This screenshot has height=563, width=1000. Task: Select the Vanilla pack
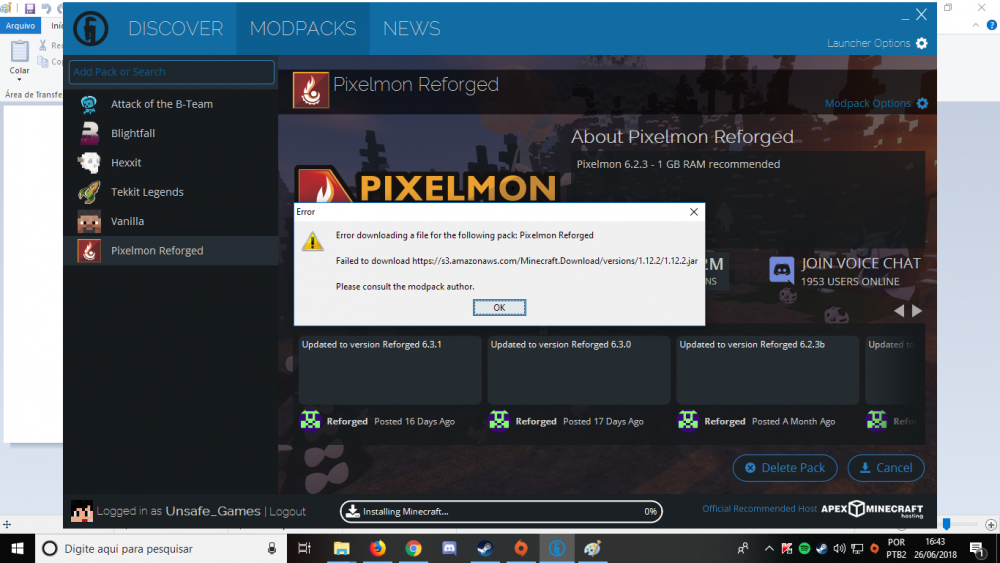170,221
